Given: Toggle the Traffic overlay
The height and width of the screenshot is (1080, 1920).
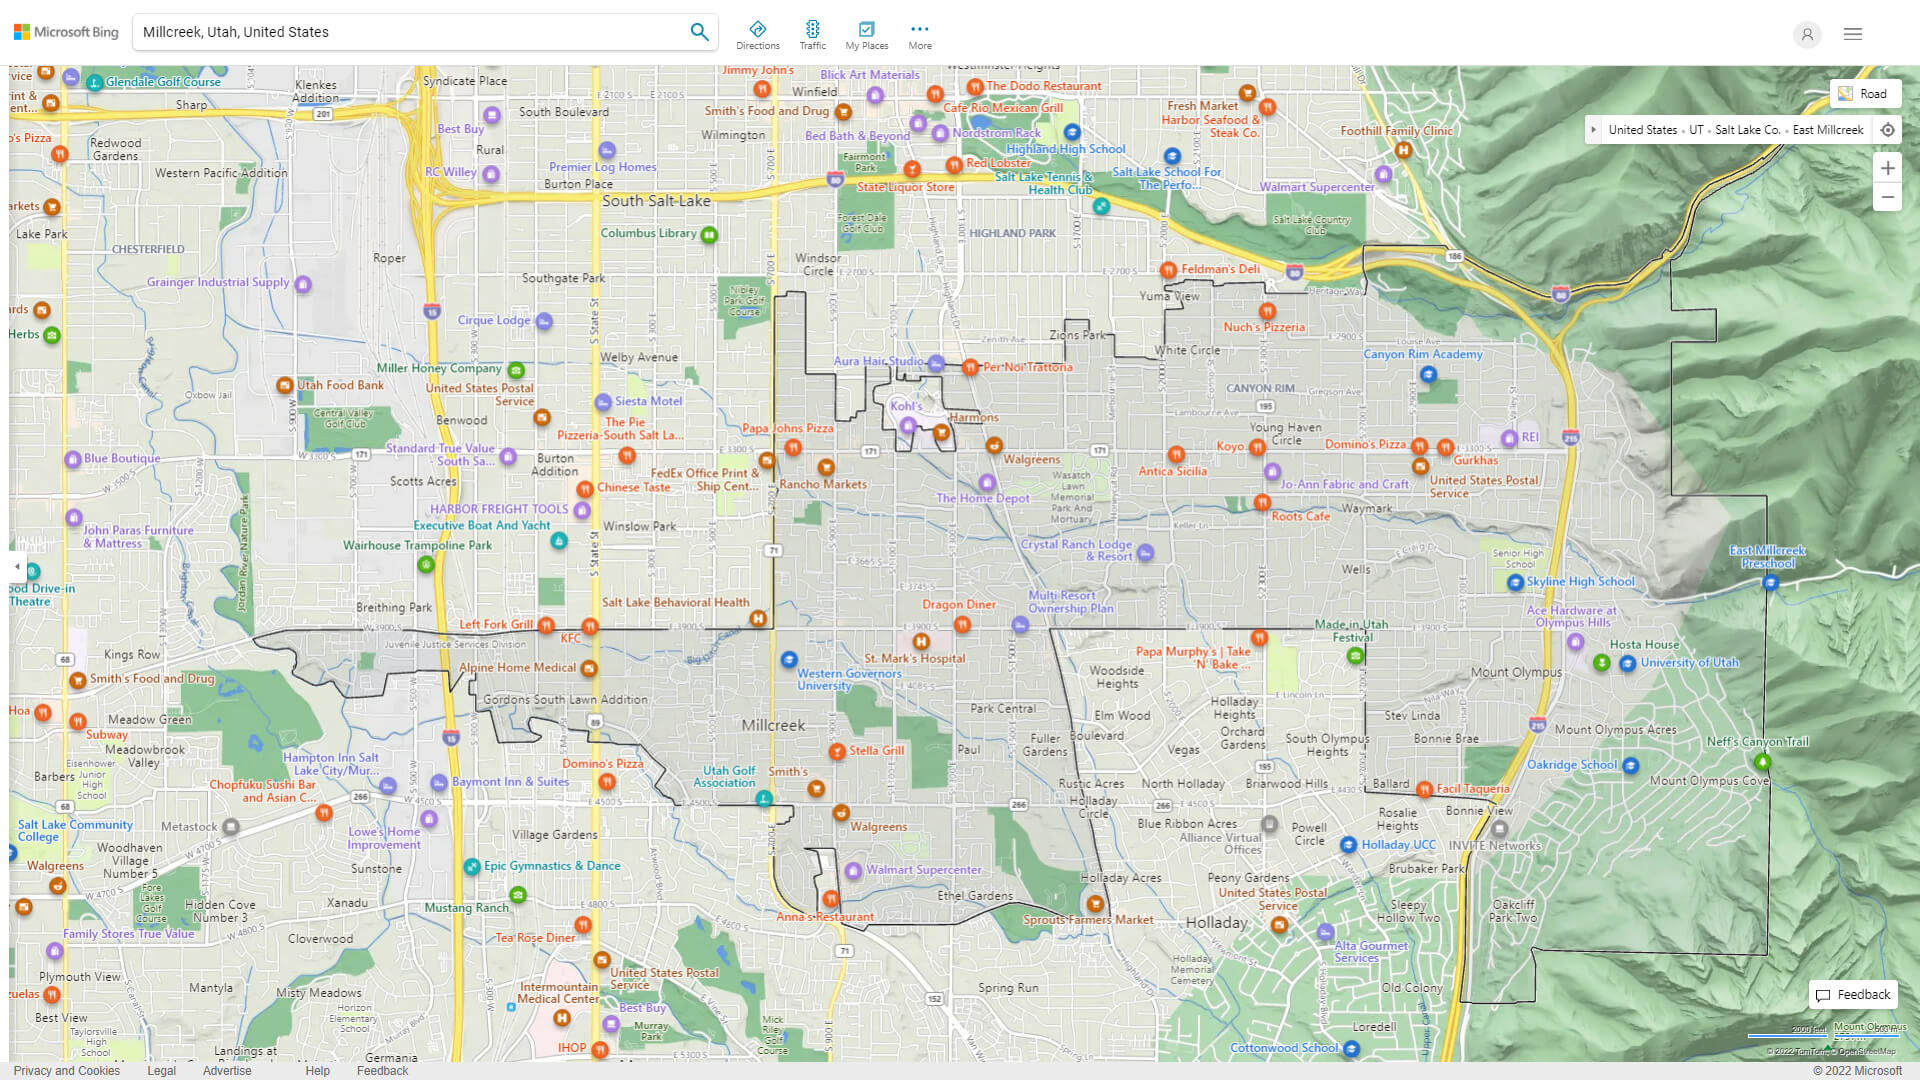Looking at the screenshot, I should [x=813, y=33].
